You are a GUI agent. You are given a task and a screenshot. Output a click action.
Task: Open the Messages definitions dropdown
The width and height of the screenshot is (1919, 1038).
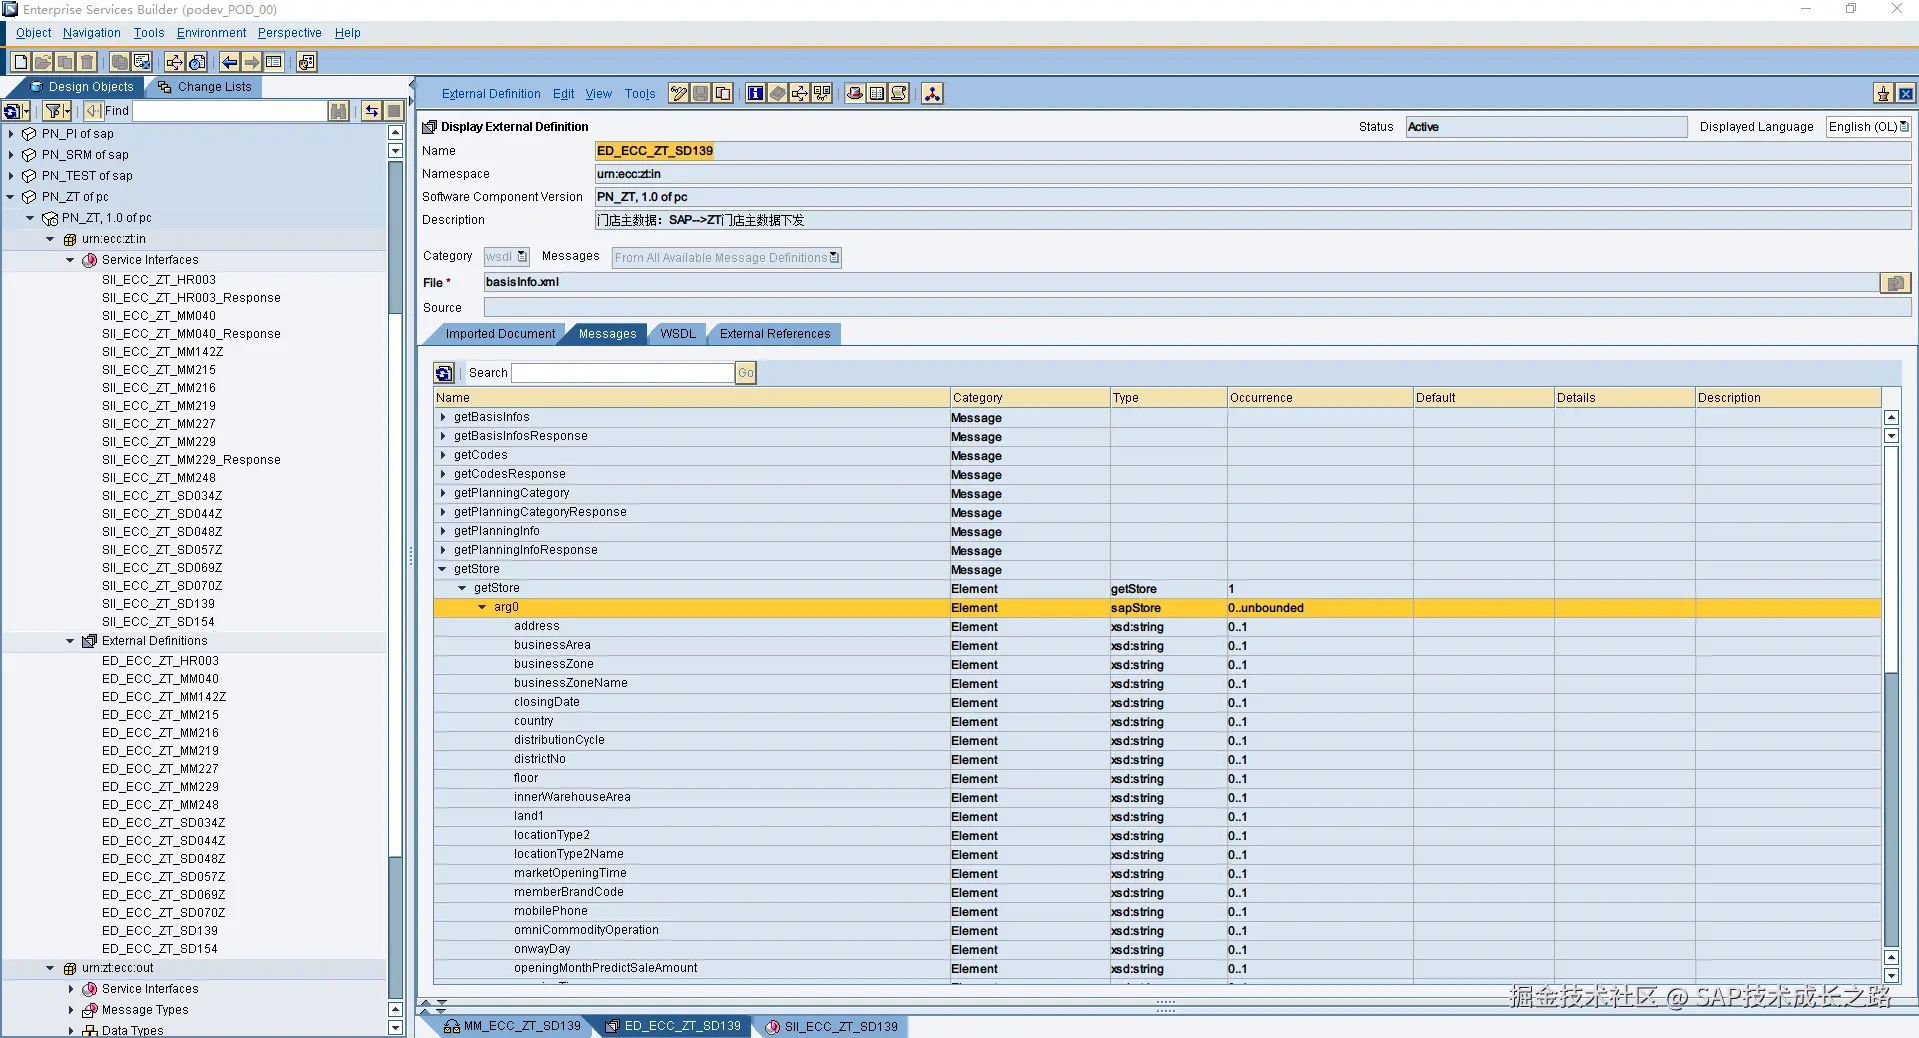(727, 258)
